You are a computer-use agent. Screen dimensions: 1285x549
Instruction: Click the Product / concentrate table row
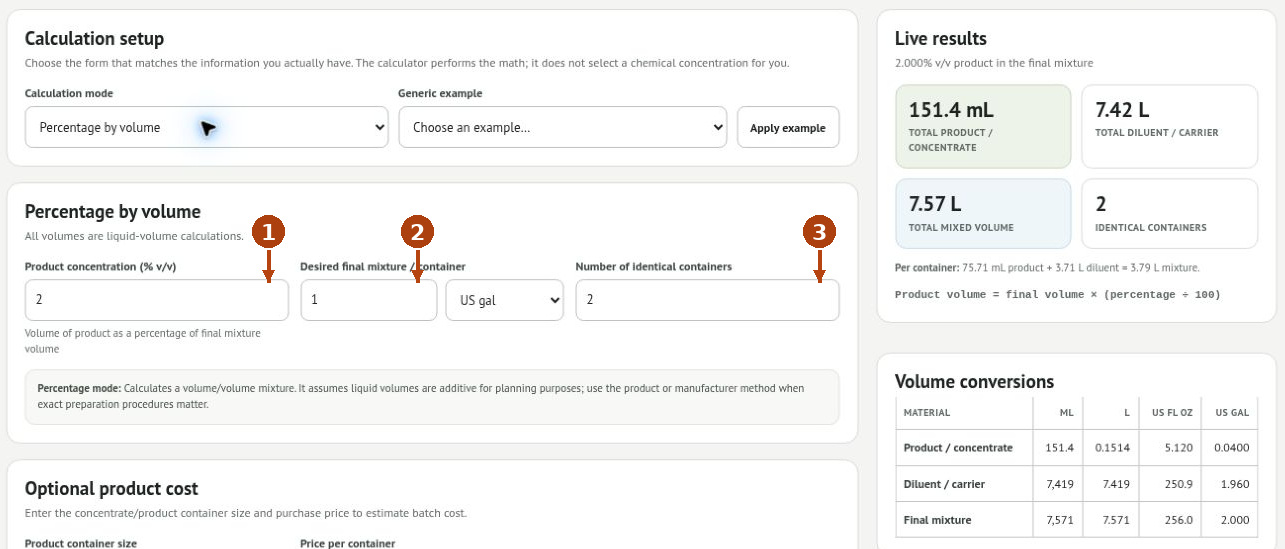pos(1076,447)
